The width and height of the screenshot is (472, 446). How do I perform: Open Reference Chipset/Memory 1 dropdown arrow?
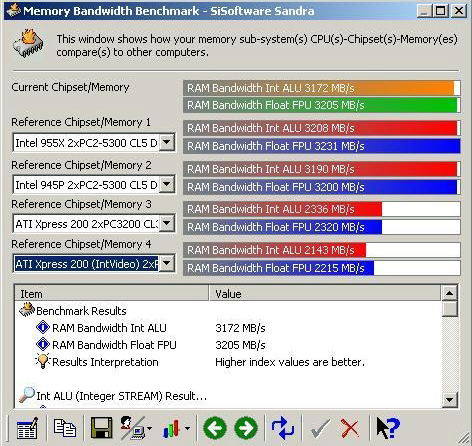(167, 143)
